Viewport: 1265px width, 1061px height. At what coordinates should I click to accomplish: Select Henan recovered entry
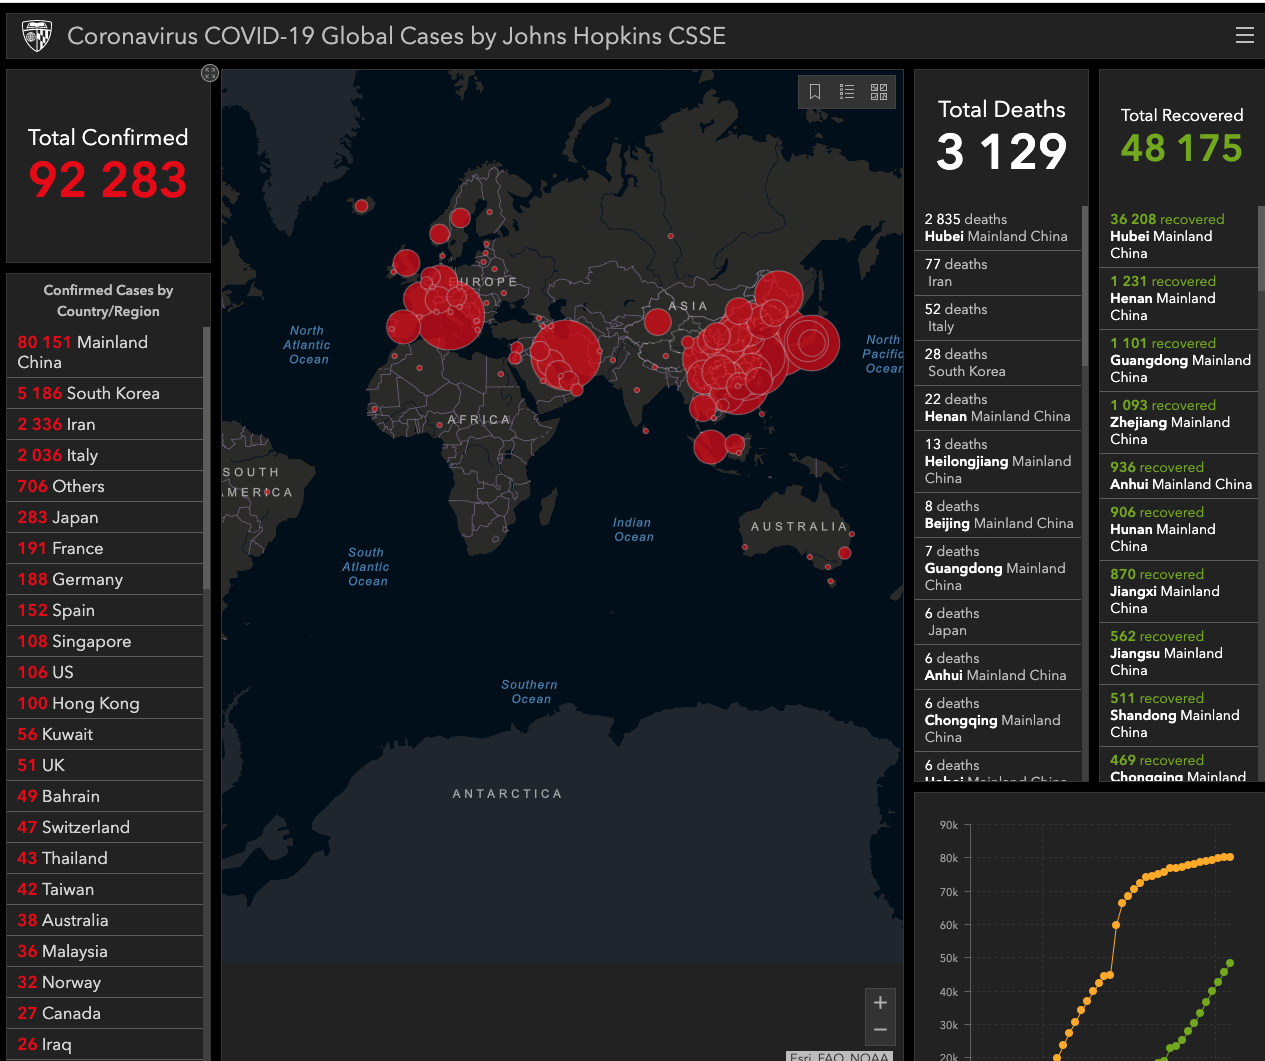(1178, 298)
